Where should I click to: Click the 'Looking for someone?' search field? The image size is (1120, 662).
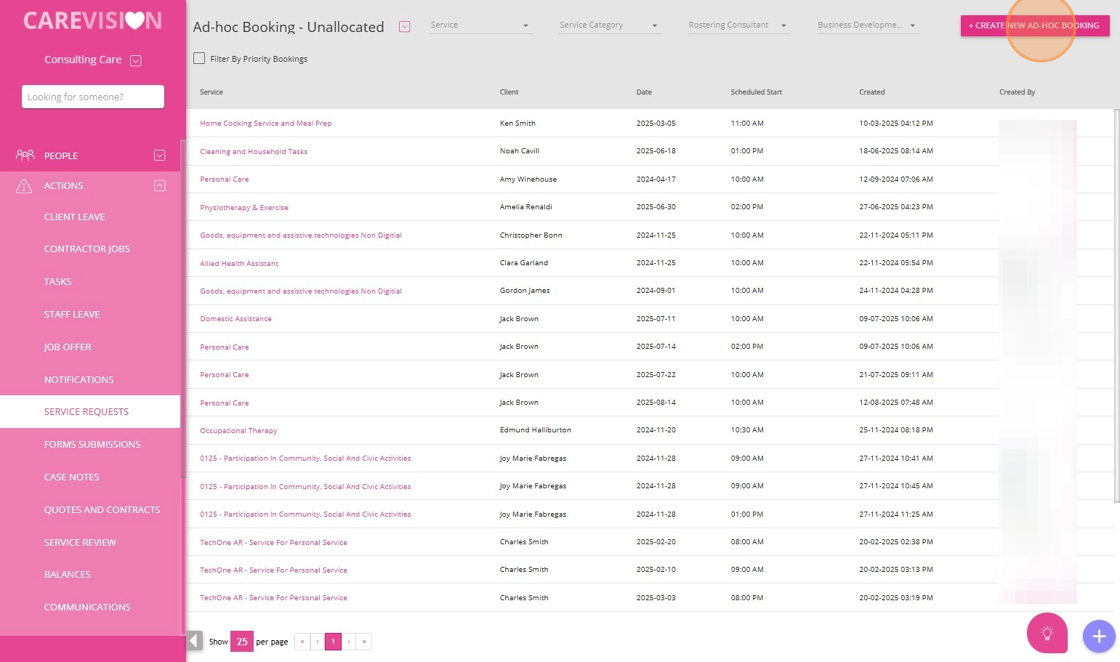point(92,97)
